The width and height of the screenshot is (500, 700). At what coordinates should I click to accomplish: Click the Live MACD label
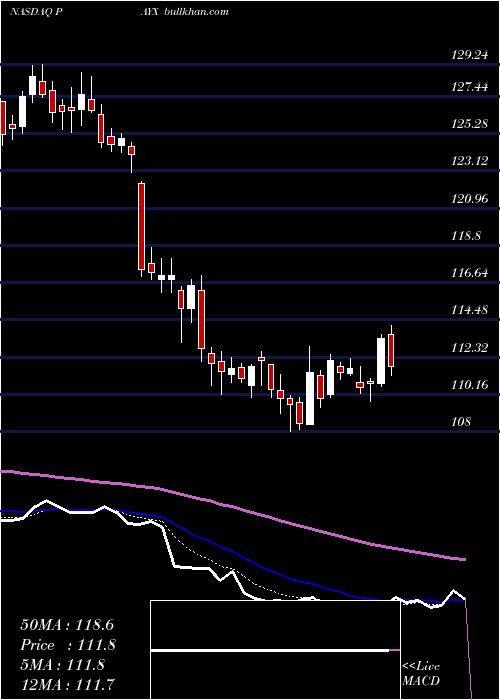pyautogui.click(x=421, y=673)
